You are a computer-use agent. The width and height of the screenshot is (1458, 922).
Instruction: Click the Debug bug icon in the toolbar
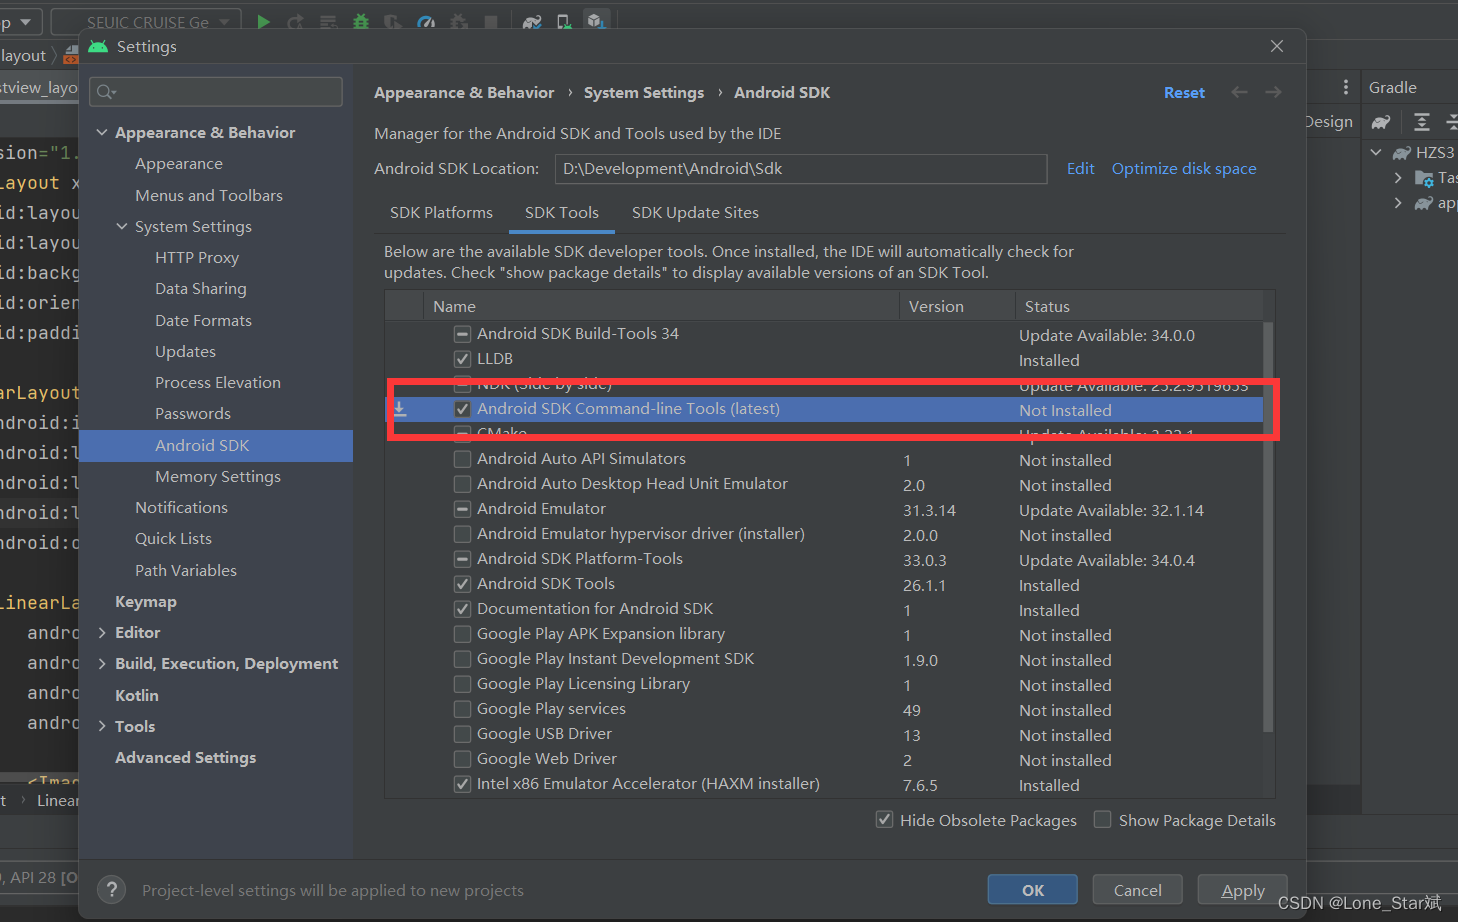coord(361,21)
